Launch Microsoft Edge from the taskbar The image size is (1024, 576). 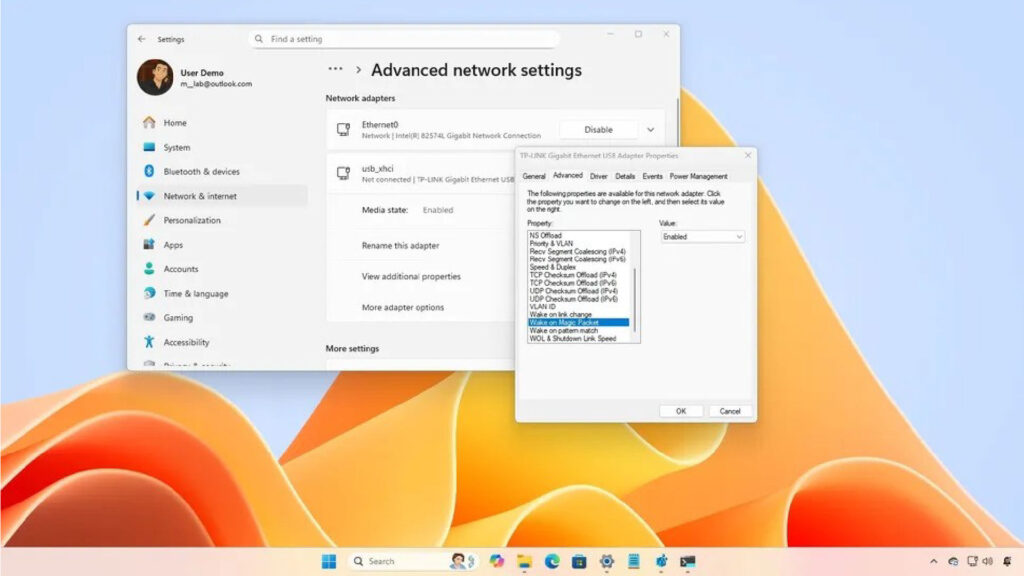tap(552, 561)
